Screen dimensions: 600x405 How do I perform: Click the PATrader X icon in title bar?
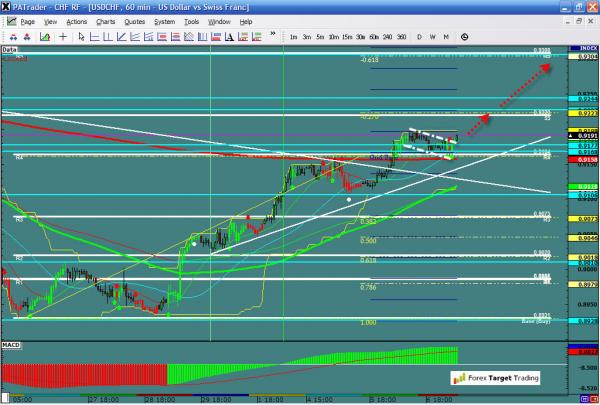pos(6,7)
